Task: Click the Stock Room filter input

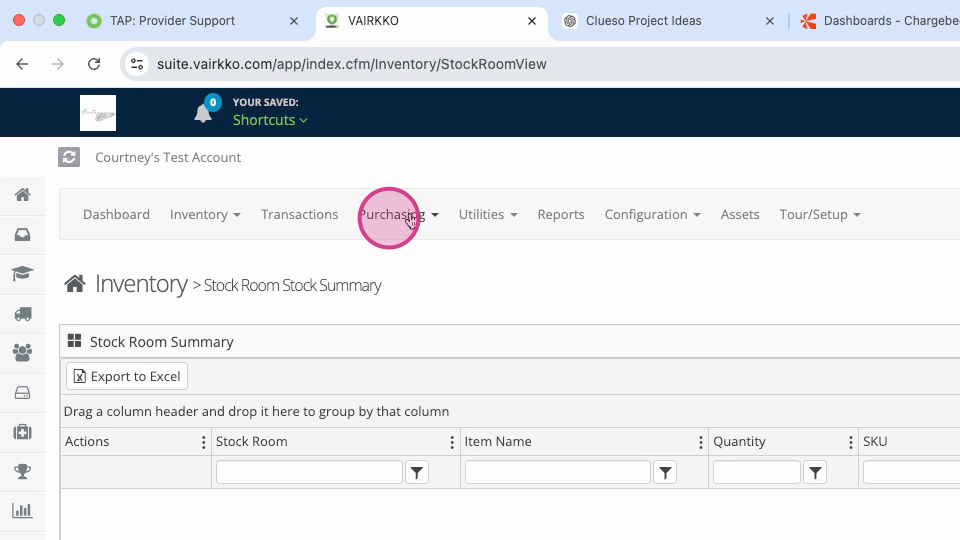Action: pyautogui.click(x=309, y=472)
